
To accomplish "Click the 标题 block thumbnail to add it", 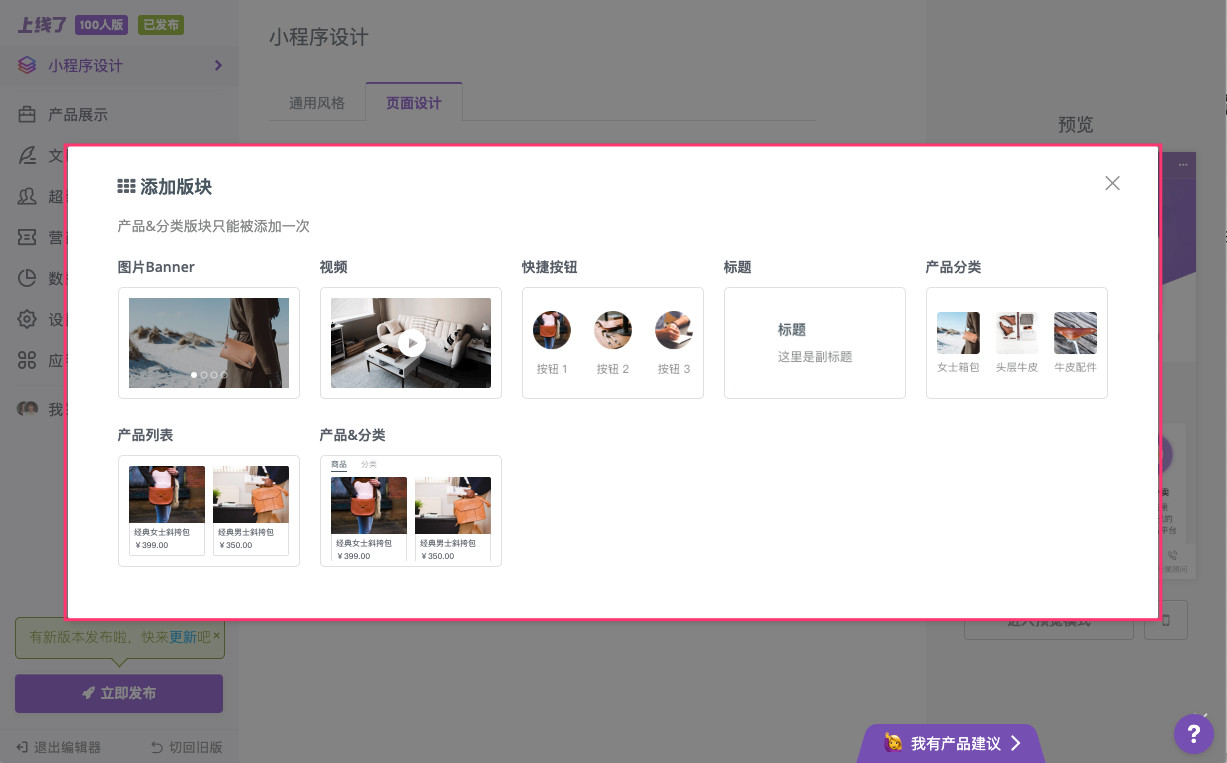I will (814, 342).
